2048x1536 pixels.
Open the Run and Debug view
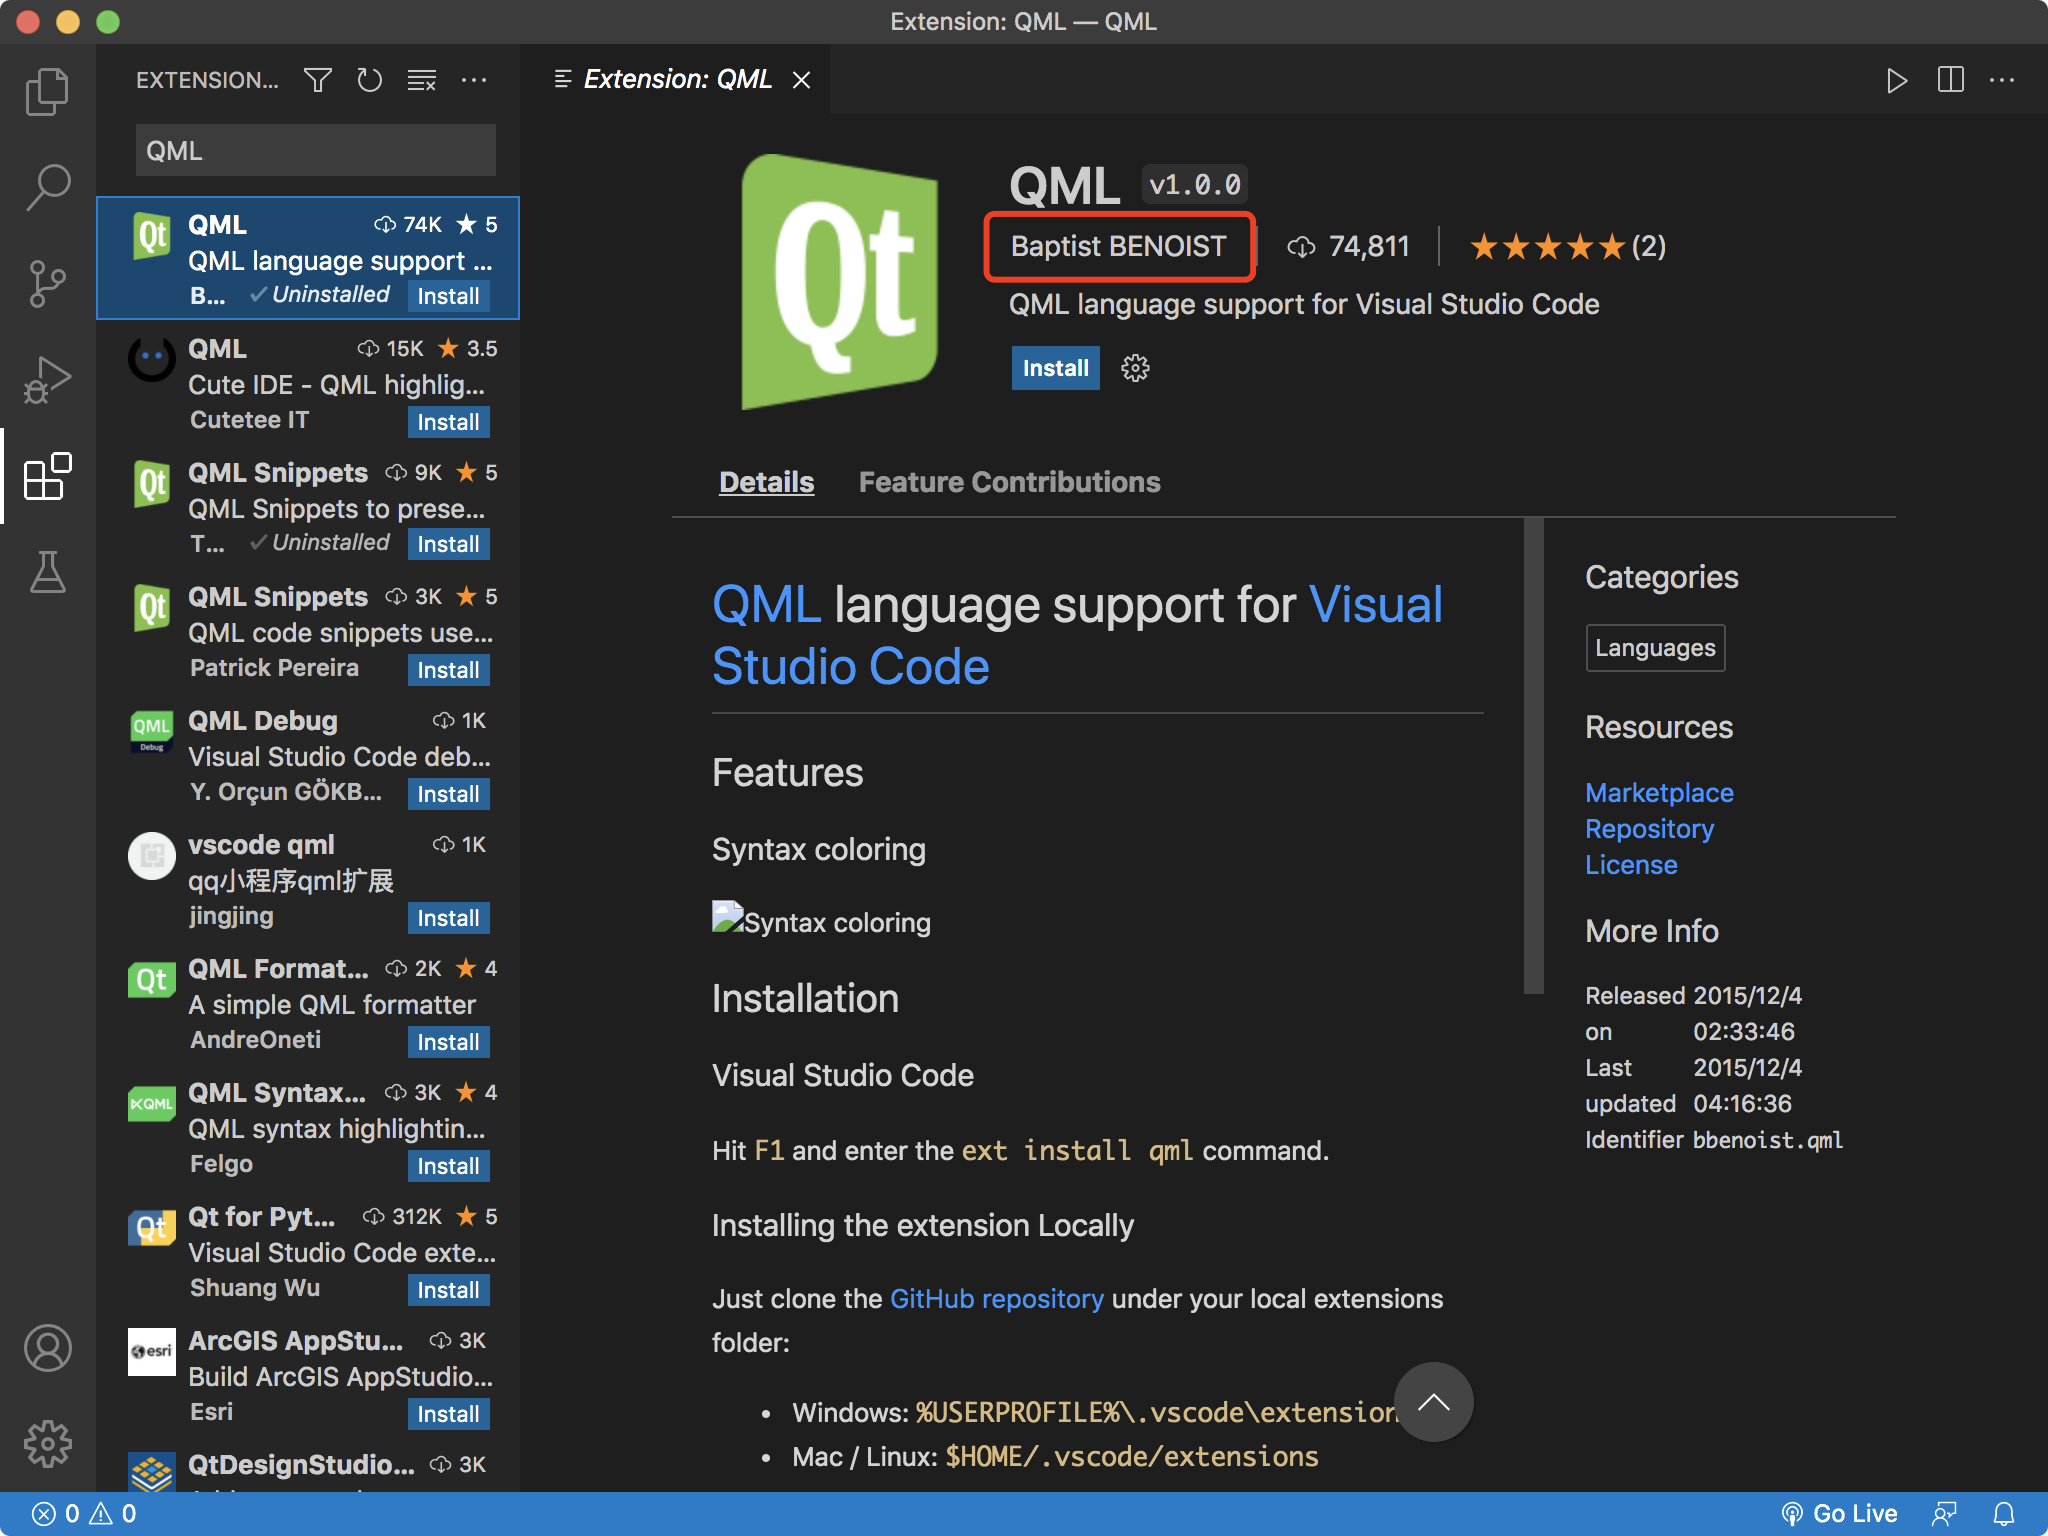tap(47, 379)
